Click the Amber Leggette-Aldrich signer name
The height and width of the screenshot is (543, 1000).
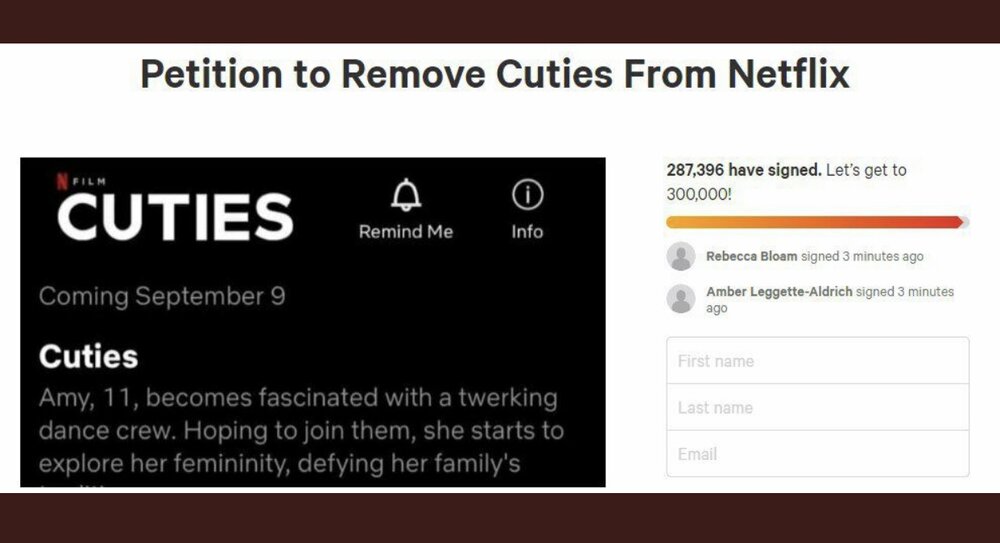tap(779, 292)
